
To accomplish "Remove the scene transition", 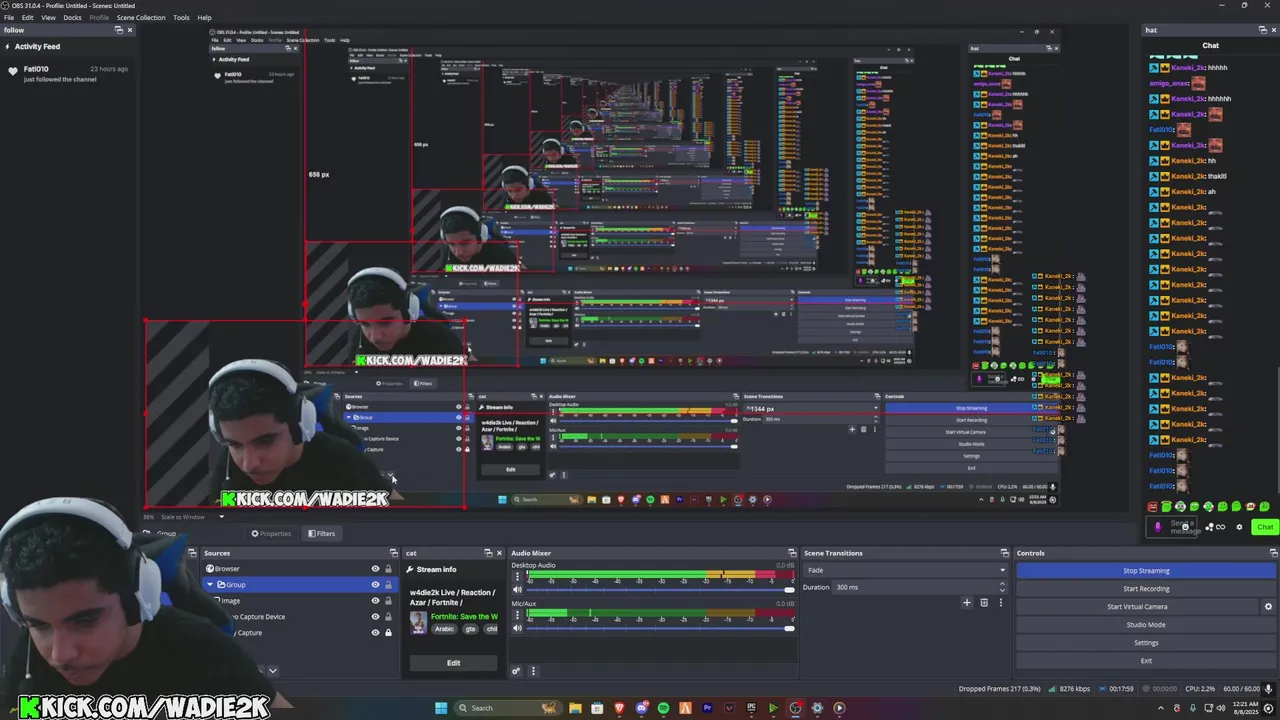I will pos(984,603).
